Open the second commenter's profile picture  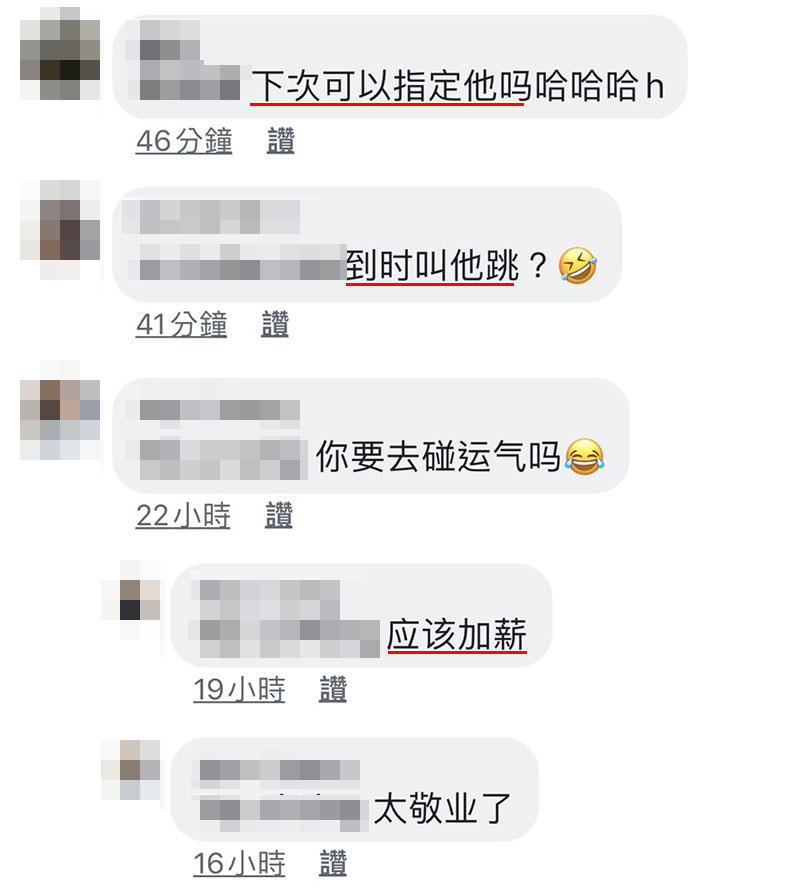pos(60,230)
